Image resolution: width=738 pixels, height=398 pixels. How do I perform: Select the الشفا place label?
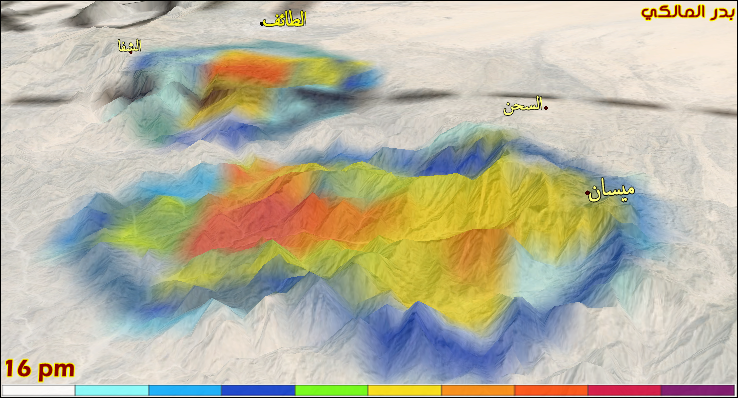pyautogui.click(x=129, y=46)
